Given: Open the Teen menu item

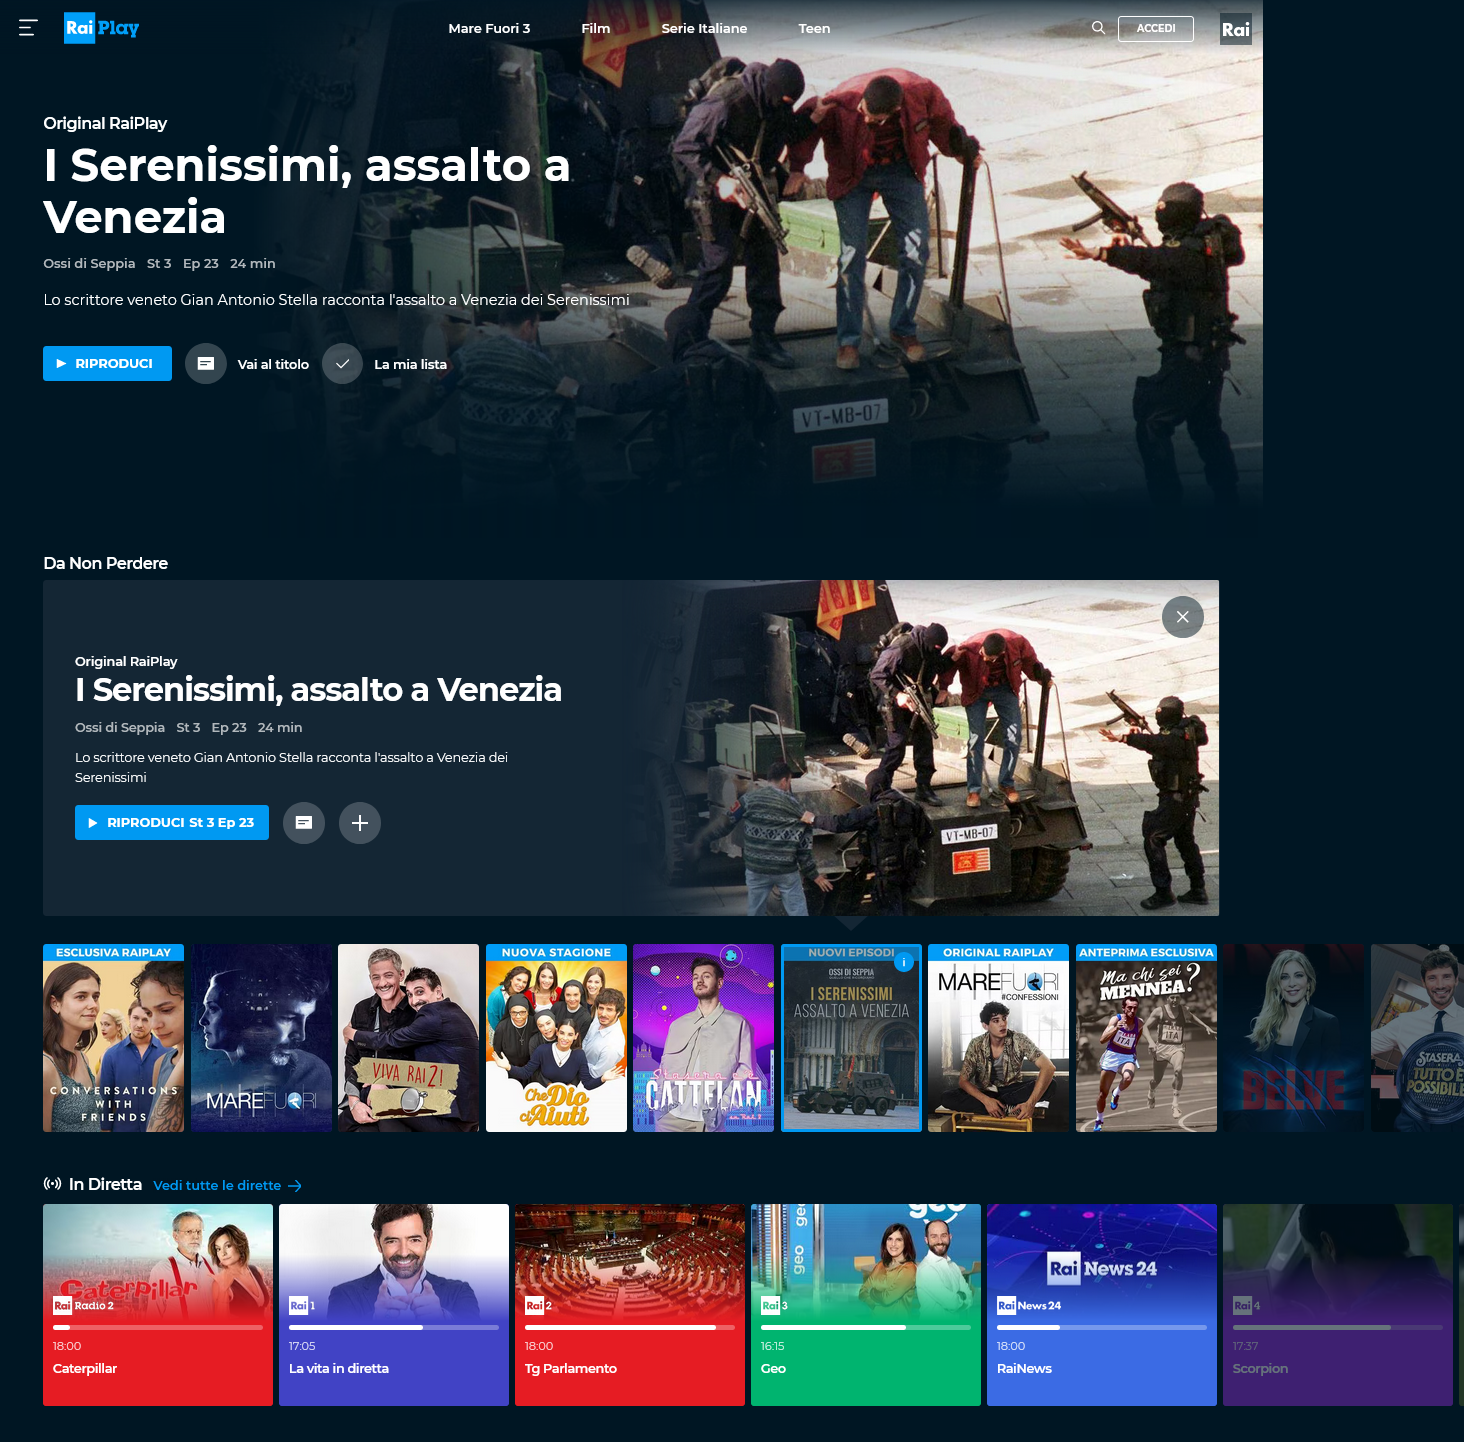Looking at the screenshot, I should [814, 28].
